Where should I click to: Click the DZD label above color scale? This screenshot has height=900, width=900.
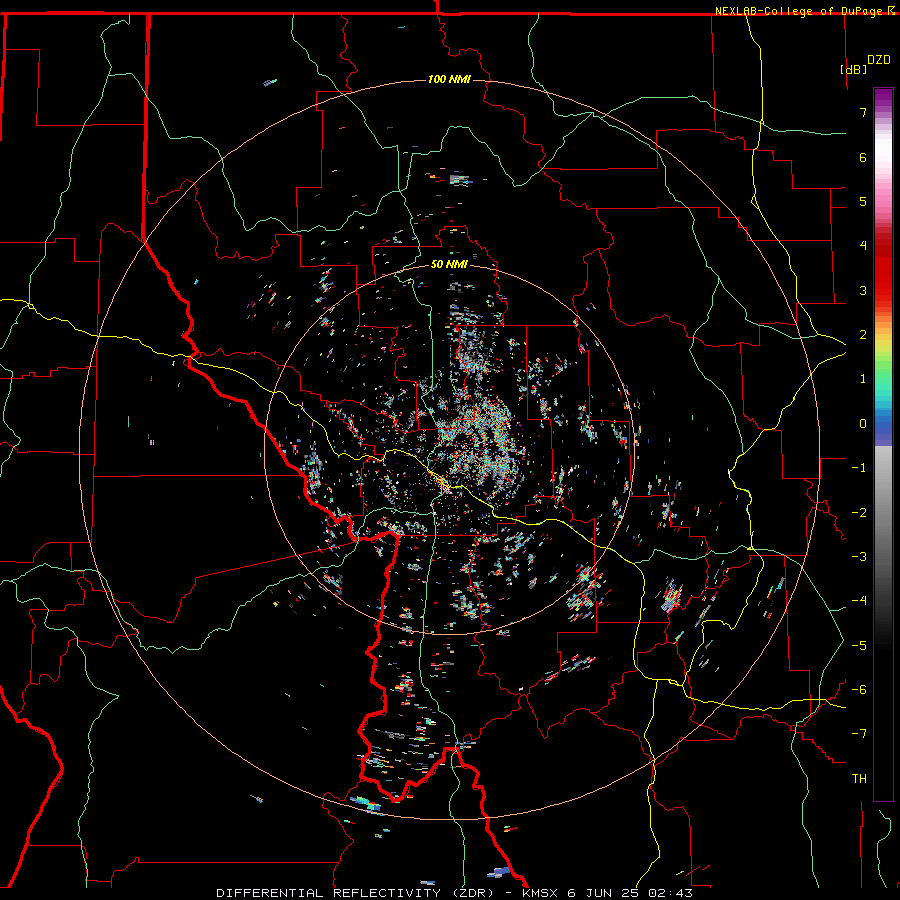point(879,60)
